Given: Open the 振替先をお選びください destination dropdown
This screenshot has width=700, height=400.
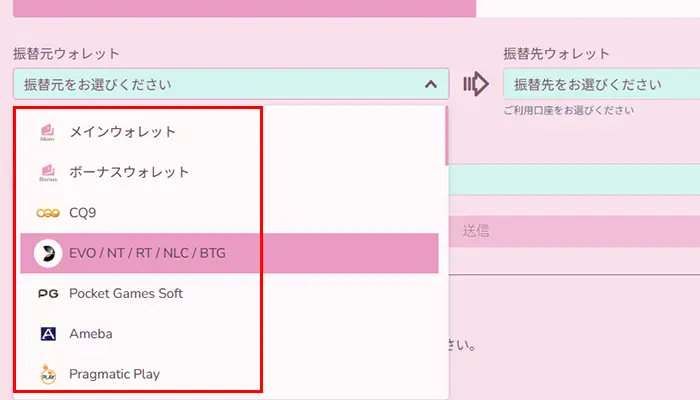Looking at the screenshot, I should click(601, 84).
